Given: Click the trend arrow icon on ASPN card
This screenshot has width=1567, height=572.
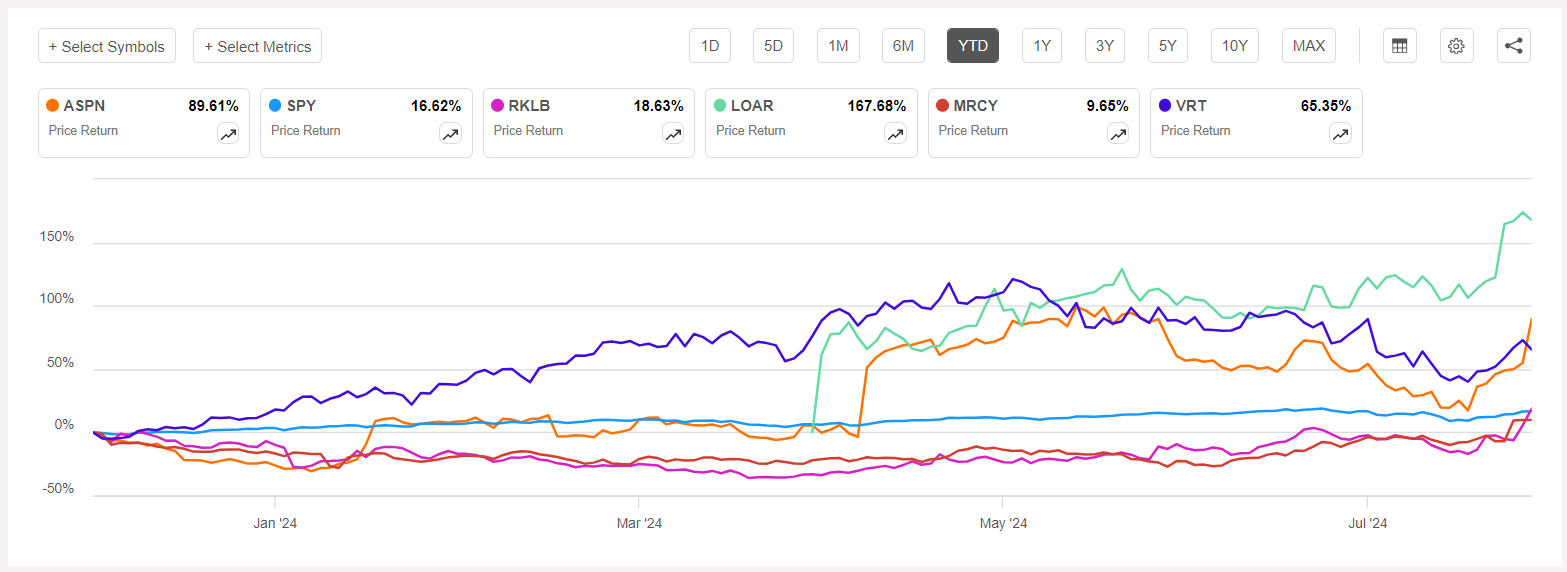Looking at the screenshot, I should click(228, 134).
